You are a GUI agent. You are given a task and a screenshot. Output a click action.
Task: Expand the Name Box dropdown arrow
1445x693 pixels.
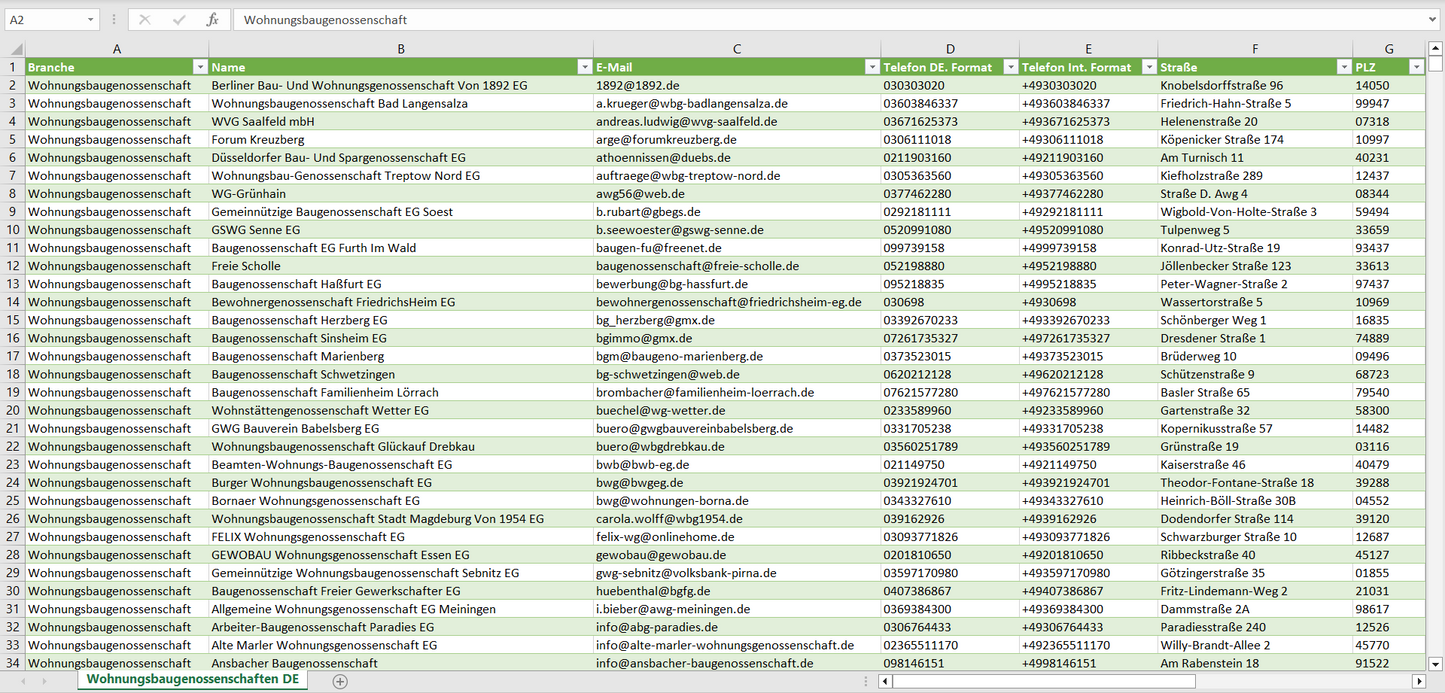[90, 20]
